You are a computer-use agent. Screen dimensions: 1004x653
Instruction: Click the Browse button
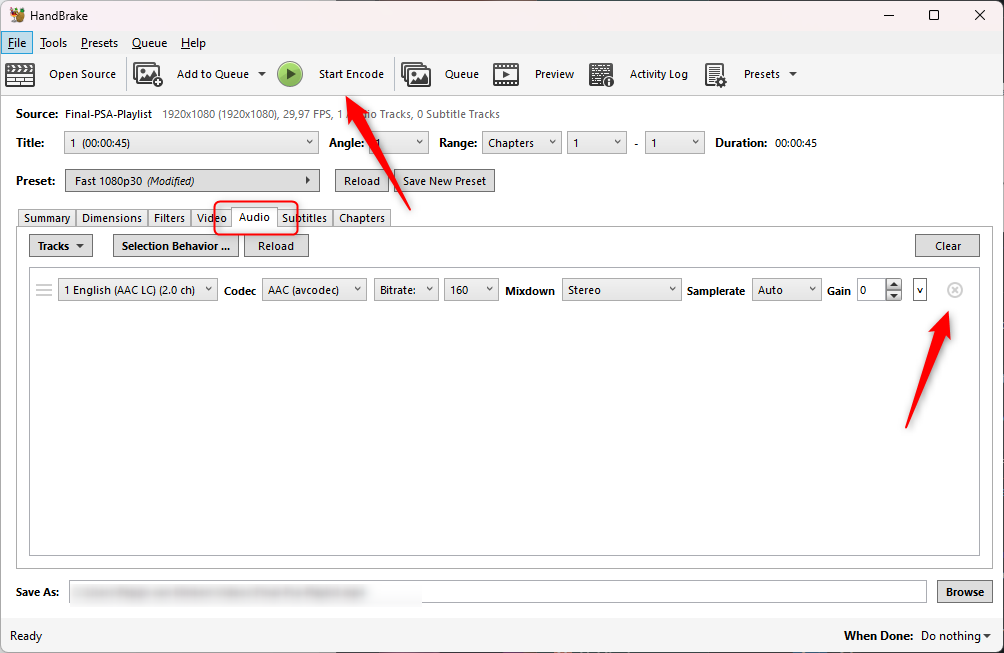(964, 592)
